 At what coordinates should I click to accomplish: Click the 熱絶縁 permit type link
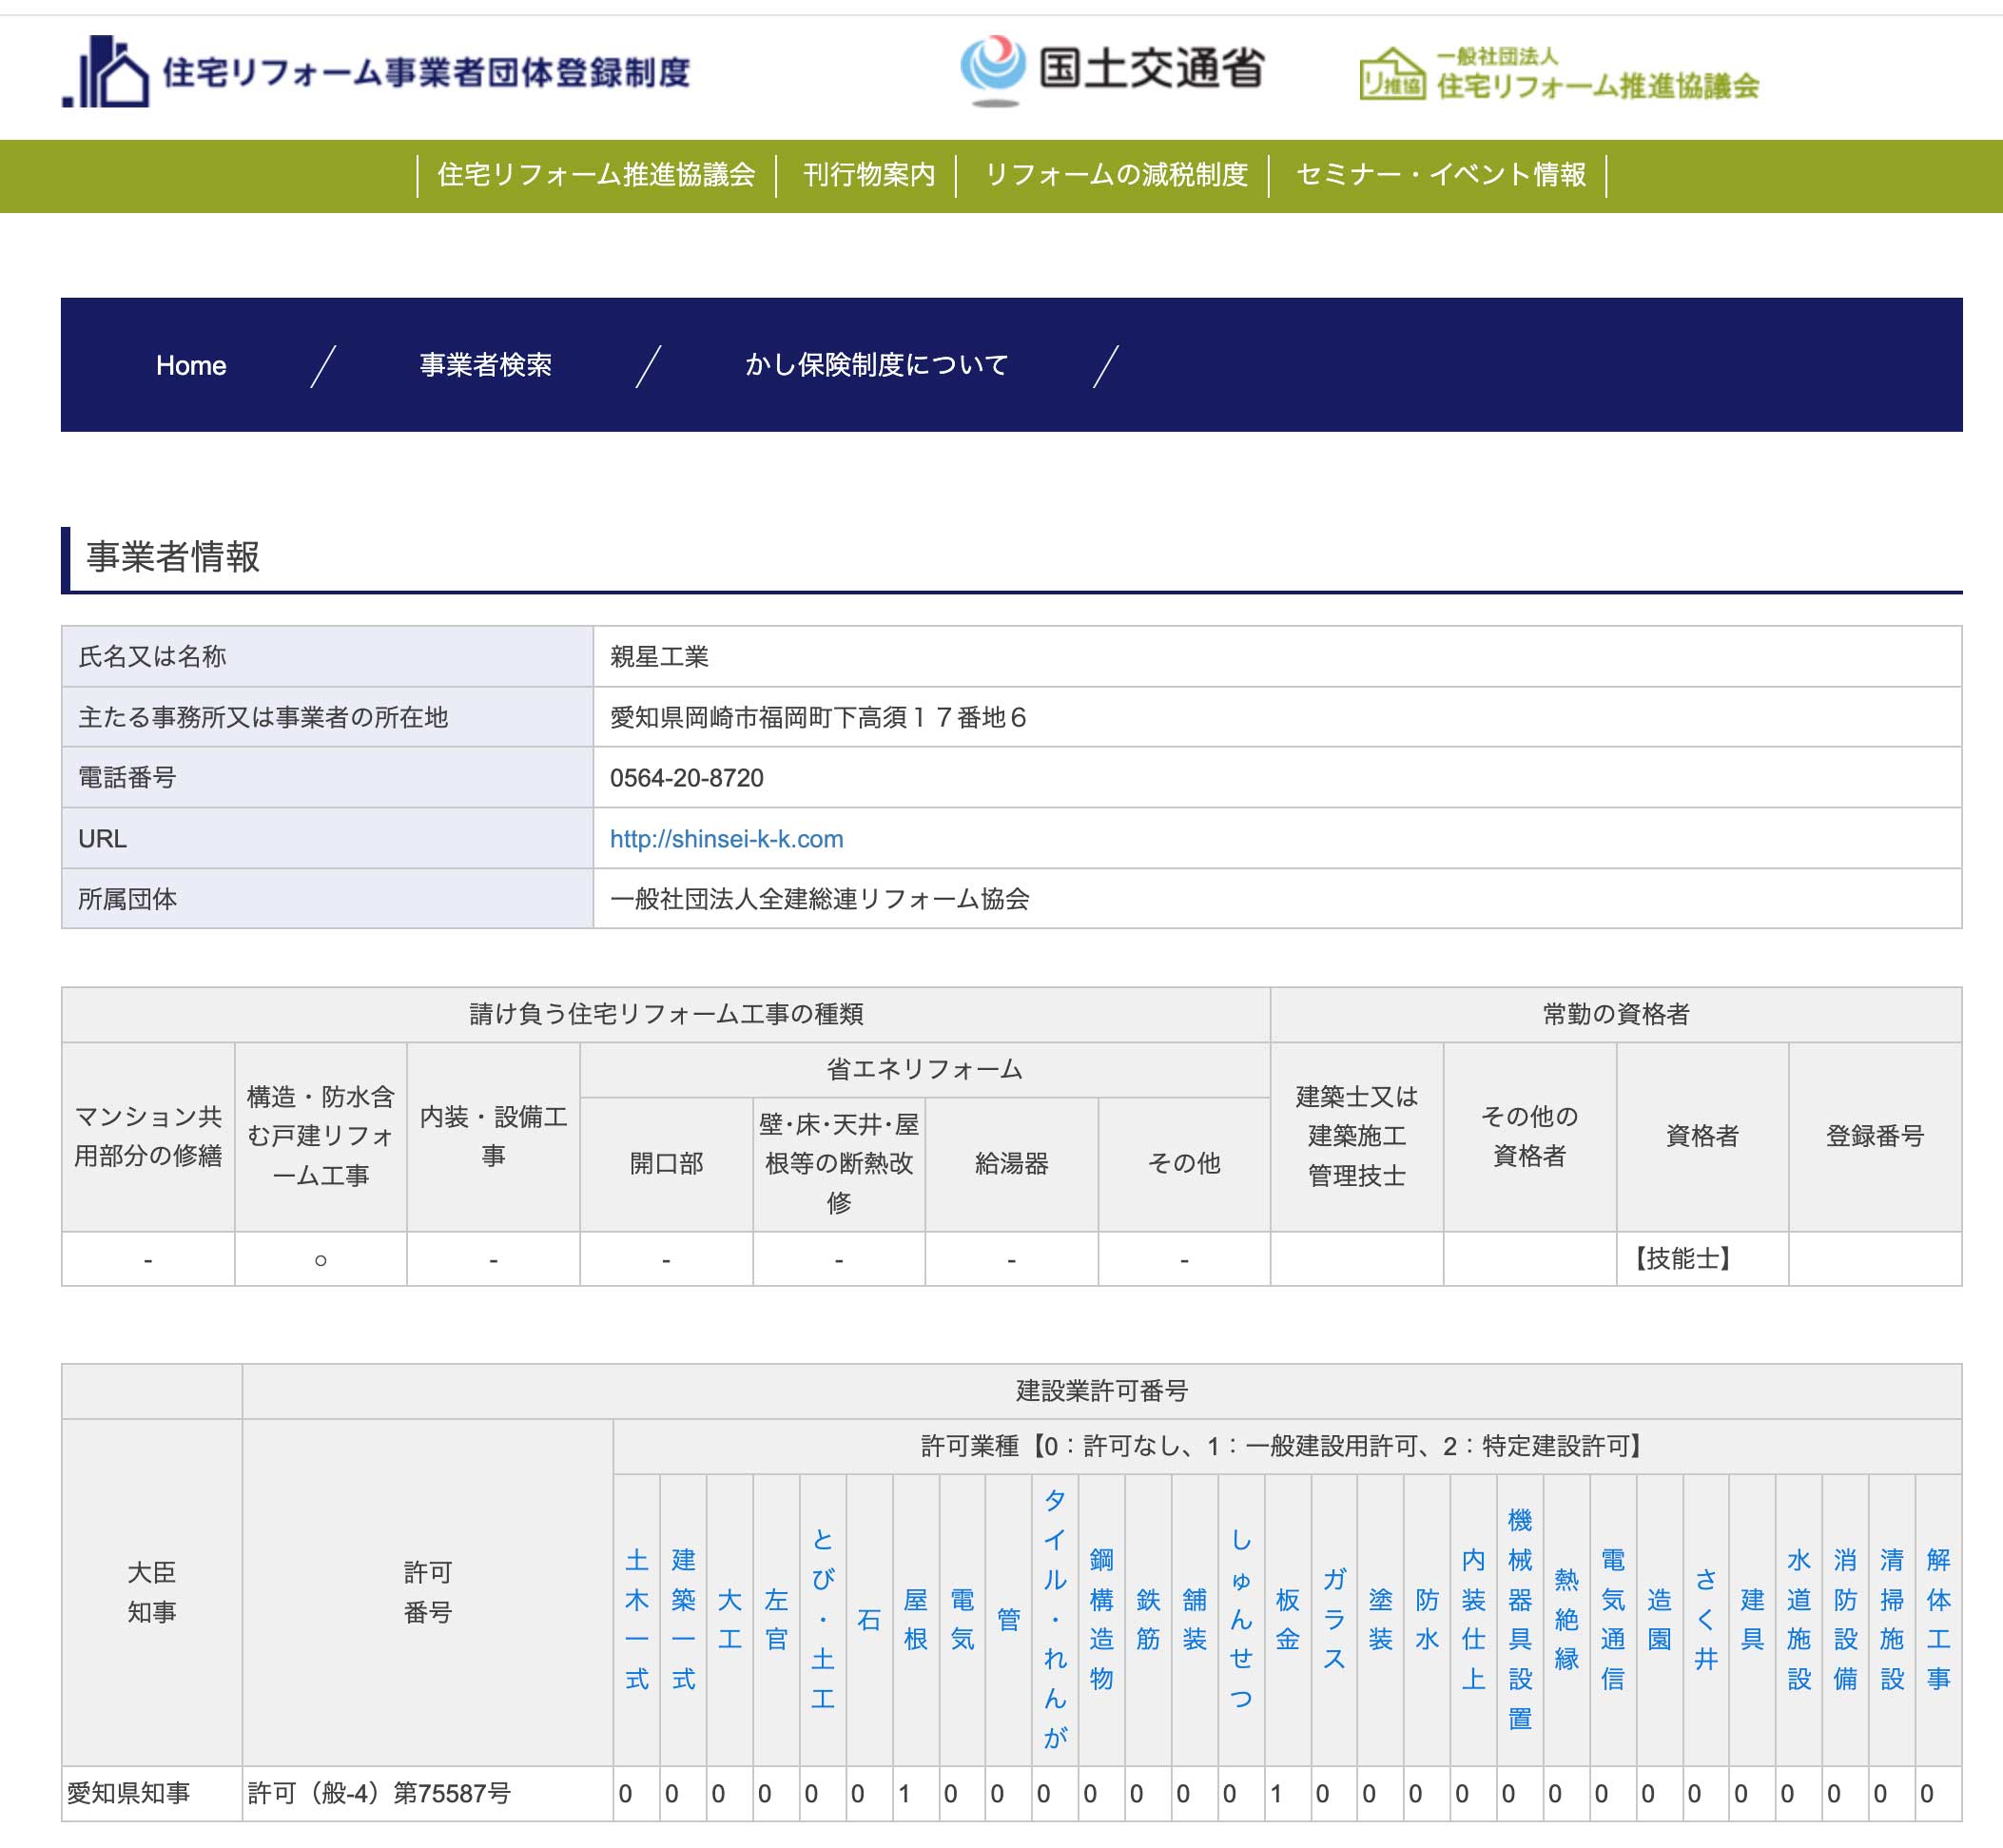(x=1566, y=1619)
